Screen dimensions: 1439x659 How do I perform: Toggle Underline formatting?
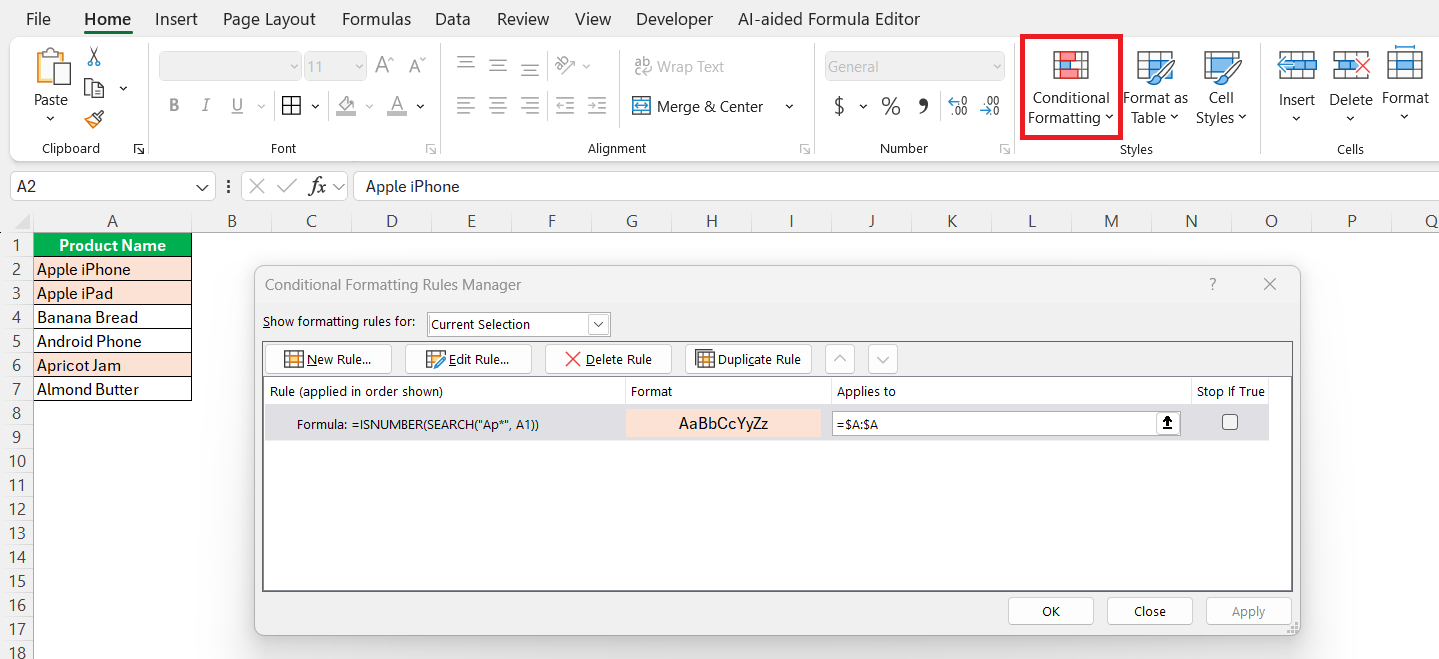[237, 106]
